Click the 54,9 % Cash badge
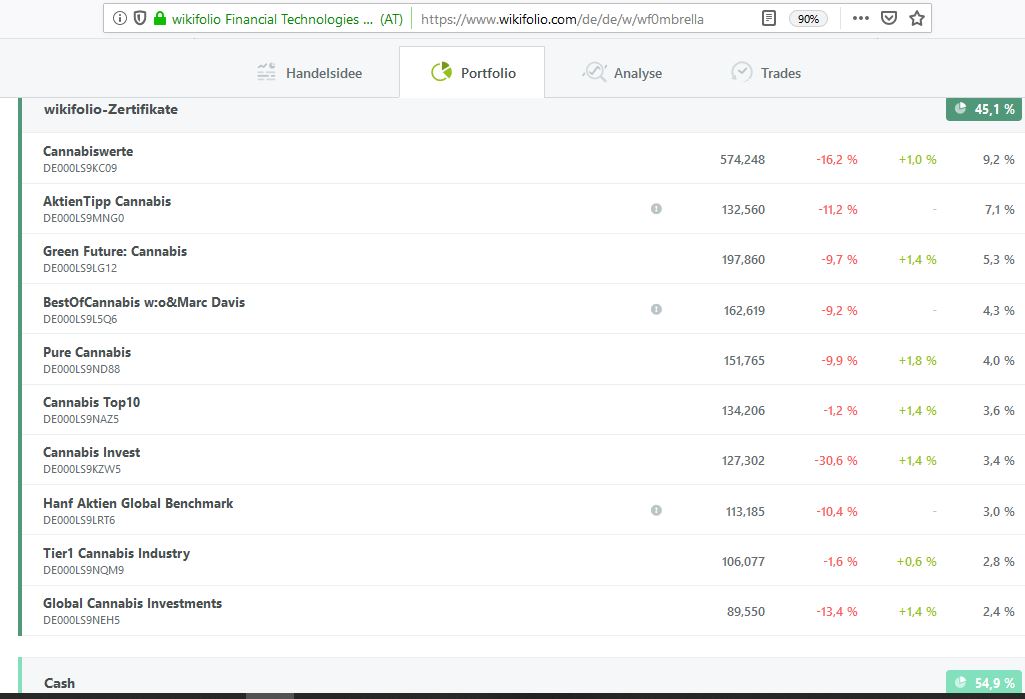This screenshot has height=699, width=1025. 984,683
